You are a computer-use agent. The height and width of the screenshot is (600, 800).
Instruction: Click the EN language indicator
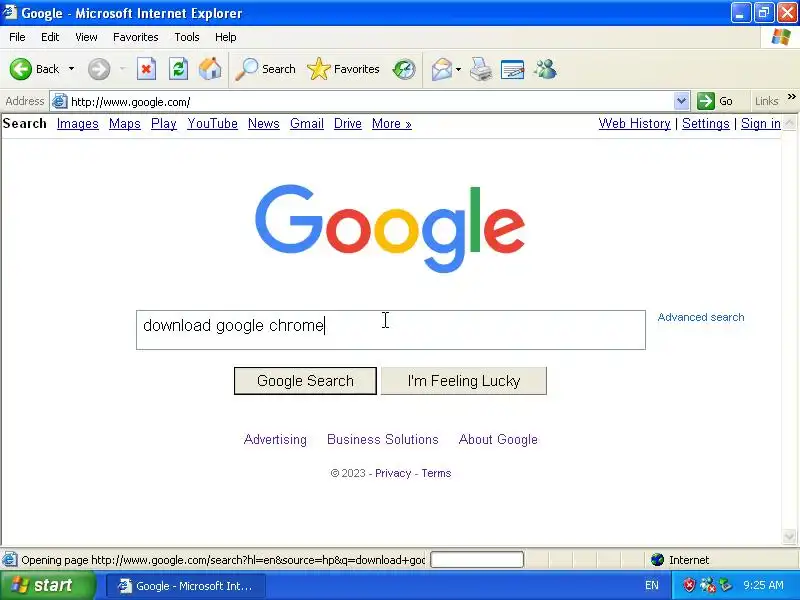(x=652, y=585)
